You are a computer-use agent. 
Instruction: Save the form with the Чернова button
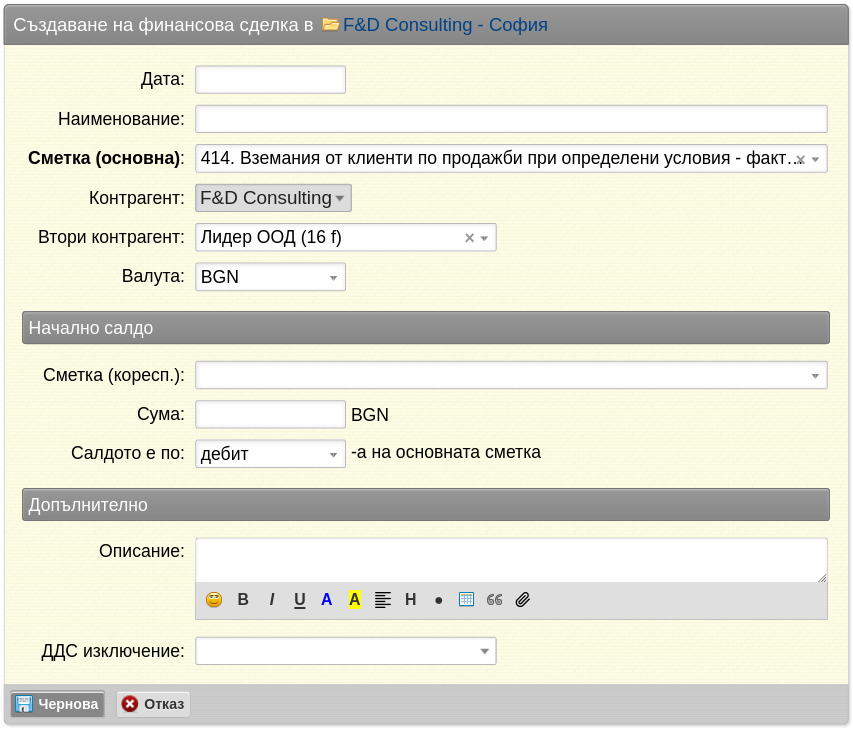pyautogui.click(x=58, y=704)
